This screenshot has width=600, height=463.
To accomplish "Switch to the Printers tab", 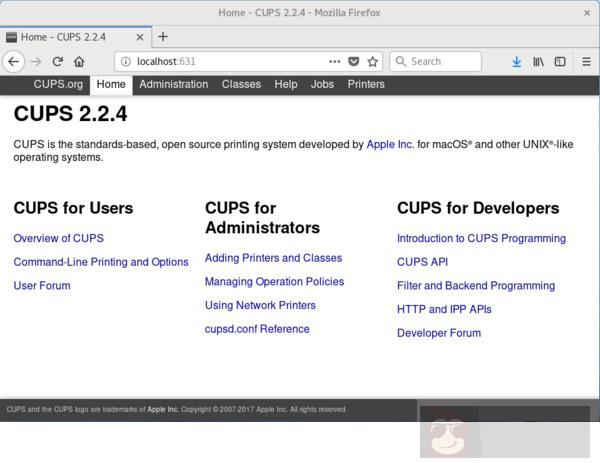I will pyautogui.click(x=366, y=85).
